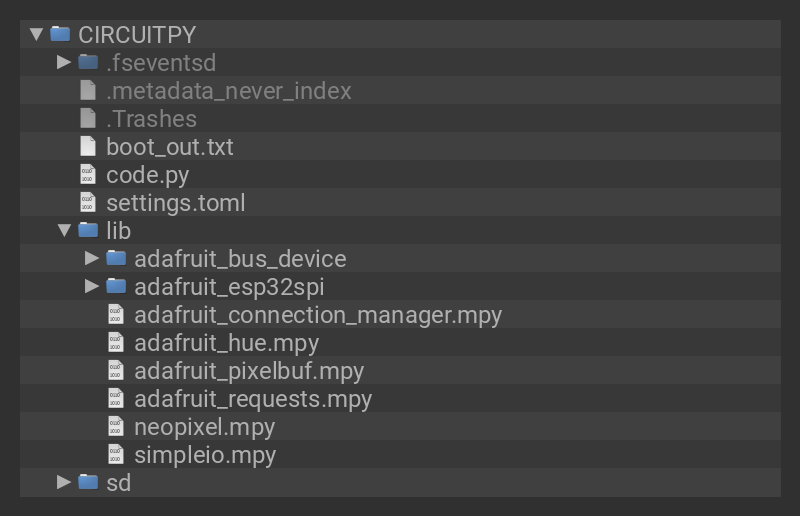The width and height of the screenshot is (800, 516).
Task: Select the hidden .Trashes item
Action: tap(151, 119)
